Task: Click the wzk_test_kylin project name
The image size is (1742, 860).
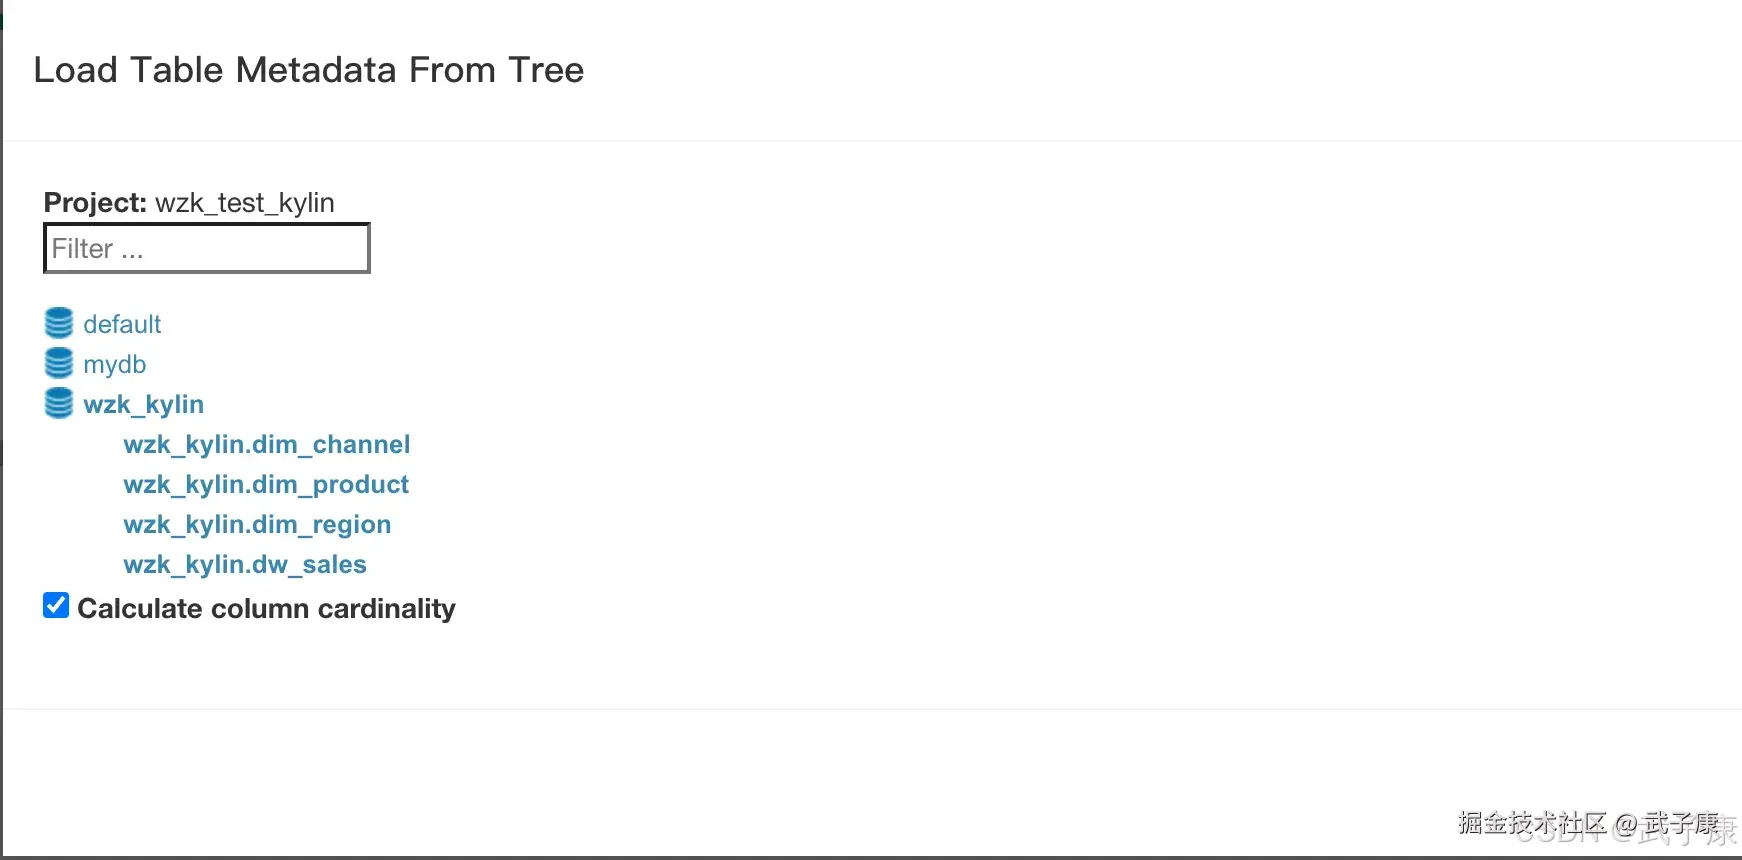Action: 245,203
